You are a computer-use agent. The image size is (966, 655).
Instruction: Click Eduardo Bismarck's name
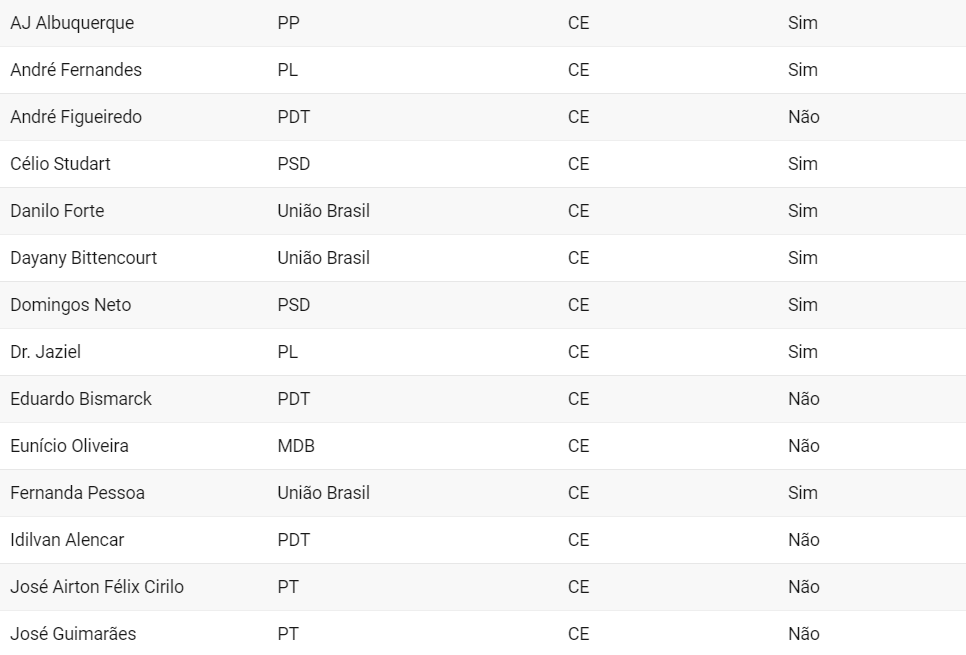point(81,399)
